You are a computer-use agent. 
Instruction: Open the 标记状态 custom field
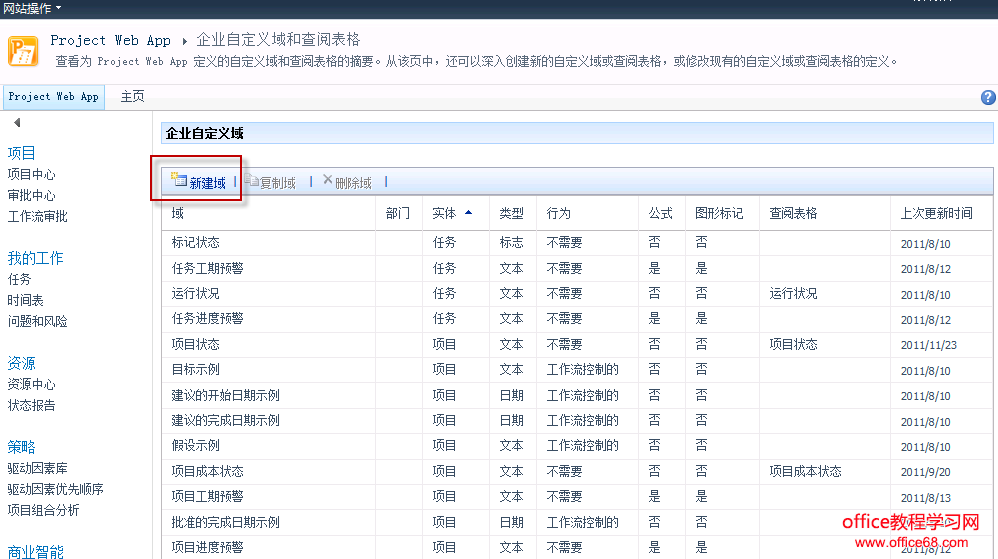pyautogui.click(x=195, y=242)
